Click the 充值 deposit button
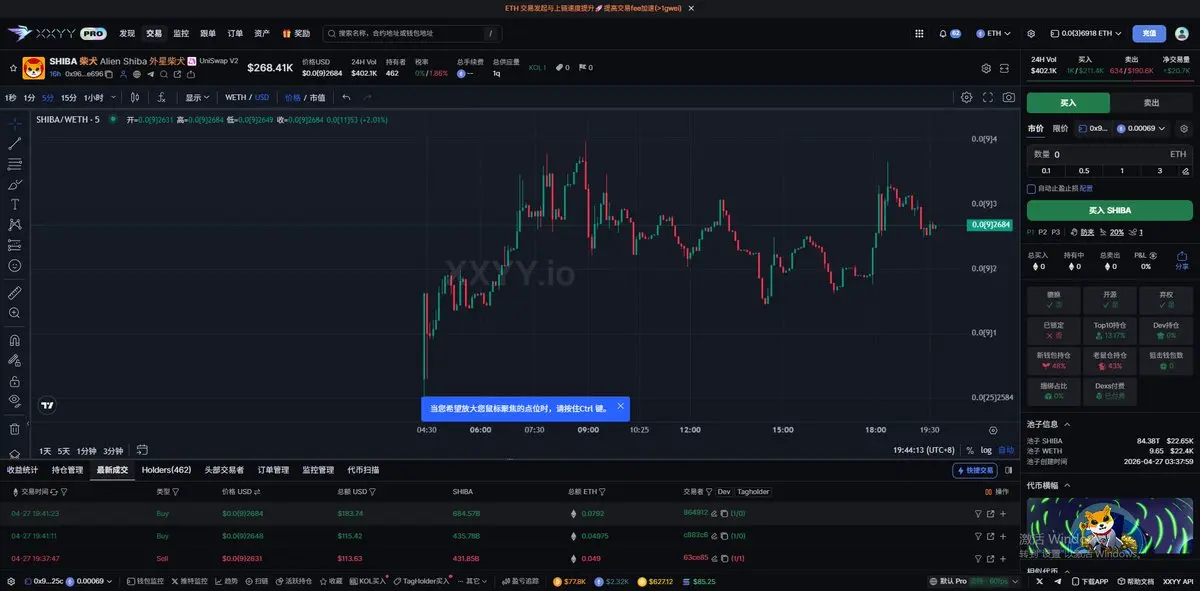Image resolution: width=1200 pixels, height=591 pixels. pyautogui.click(x=1149, y=33)
